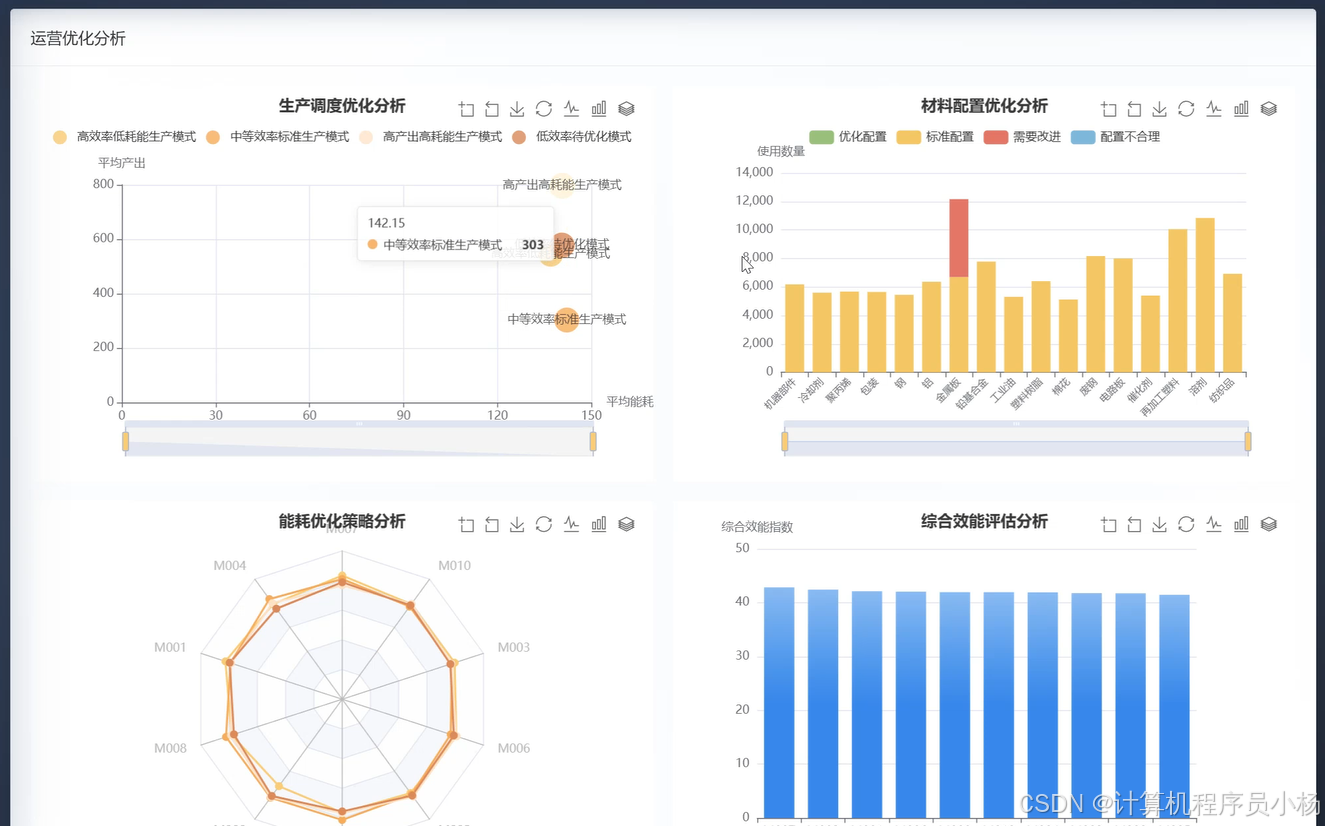Viewport: 1325px width, 826px height.
Task: Hide the 配置不合理 legend series
Action: (x=1115, y=137)
